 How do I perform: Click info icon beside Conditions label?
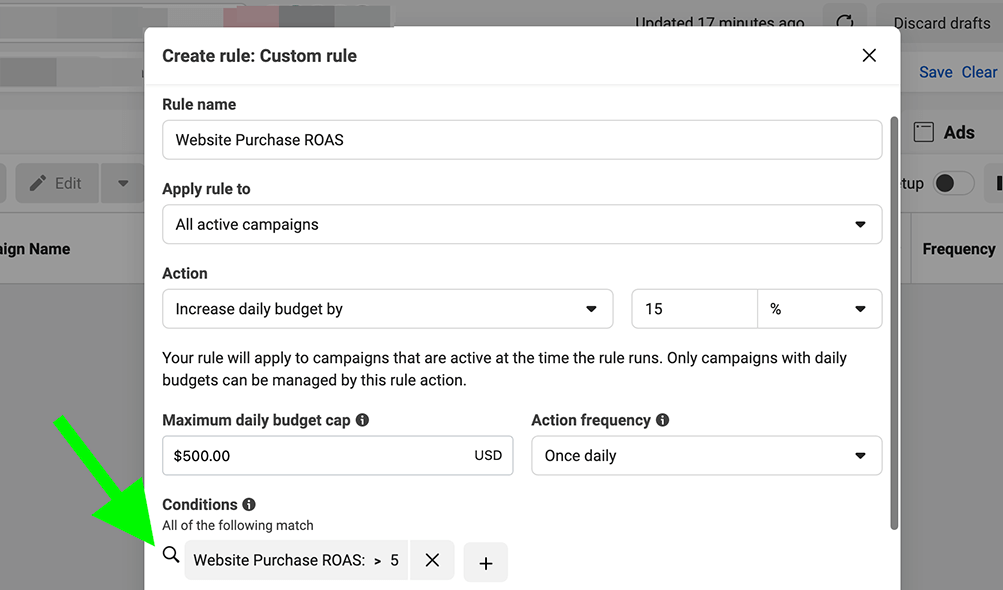pyautogui.click(x=249, y=505)
